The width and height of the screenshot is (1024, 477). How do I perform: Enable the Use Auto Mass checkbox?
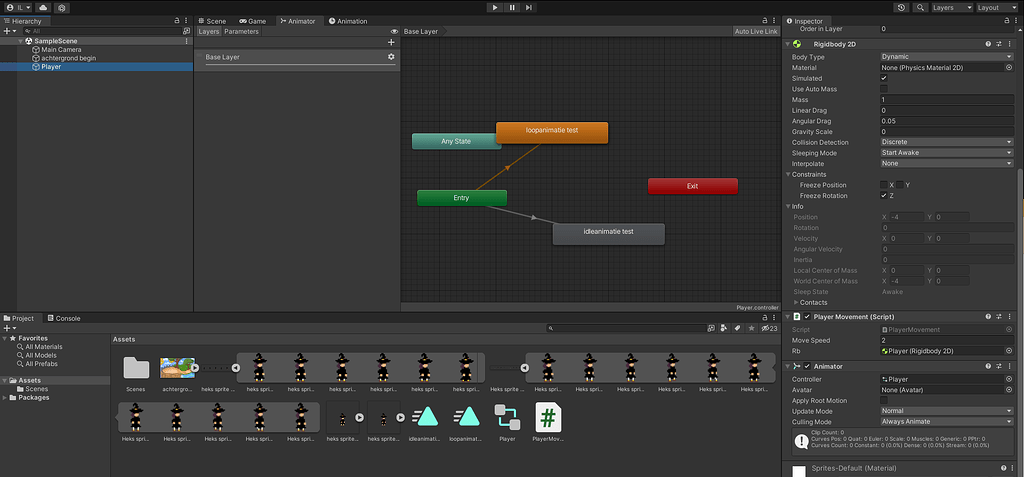coord(884,89)
